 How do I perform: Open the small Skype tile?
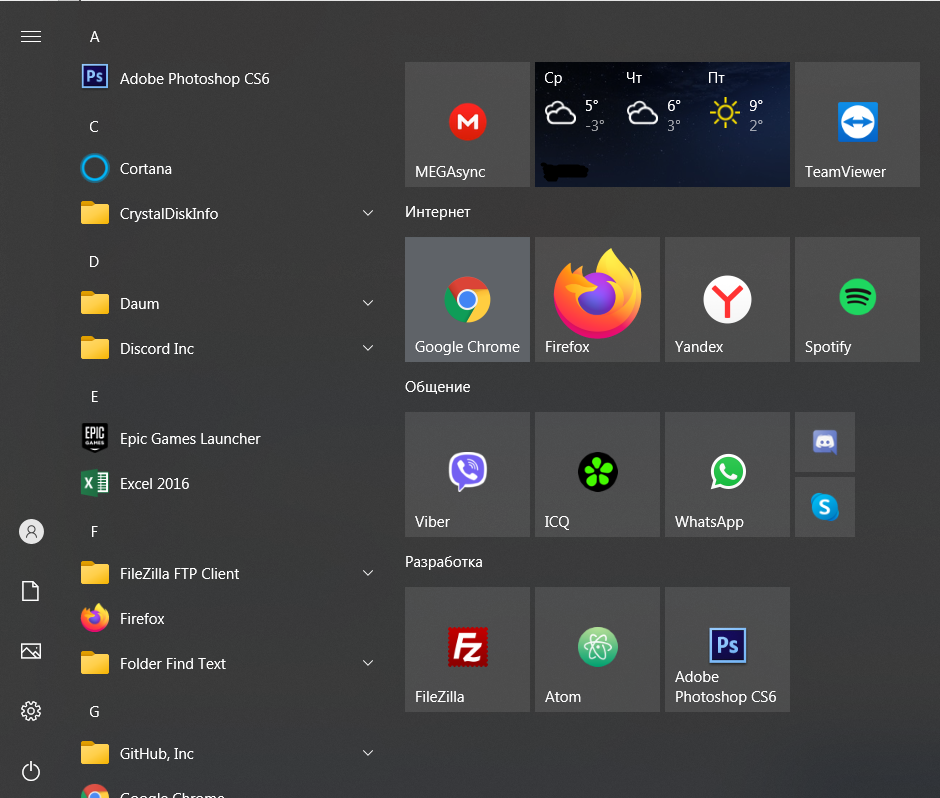pyautogui.click(x=825, y=507)
